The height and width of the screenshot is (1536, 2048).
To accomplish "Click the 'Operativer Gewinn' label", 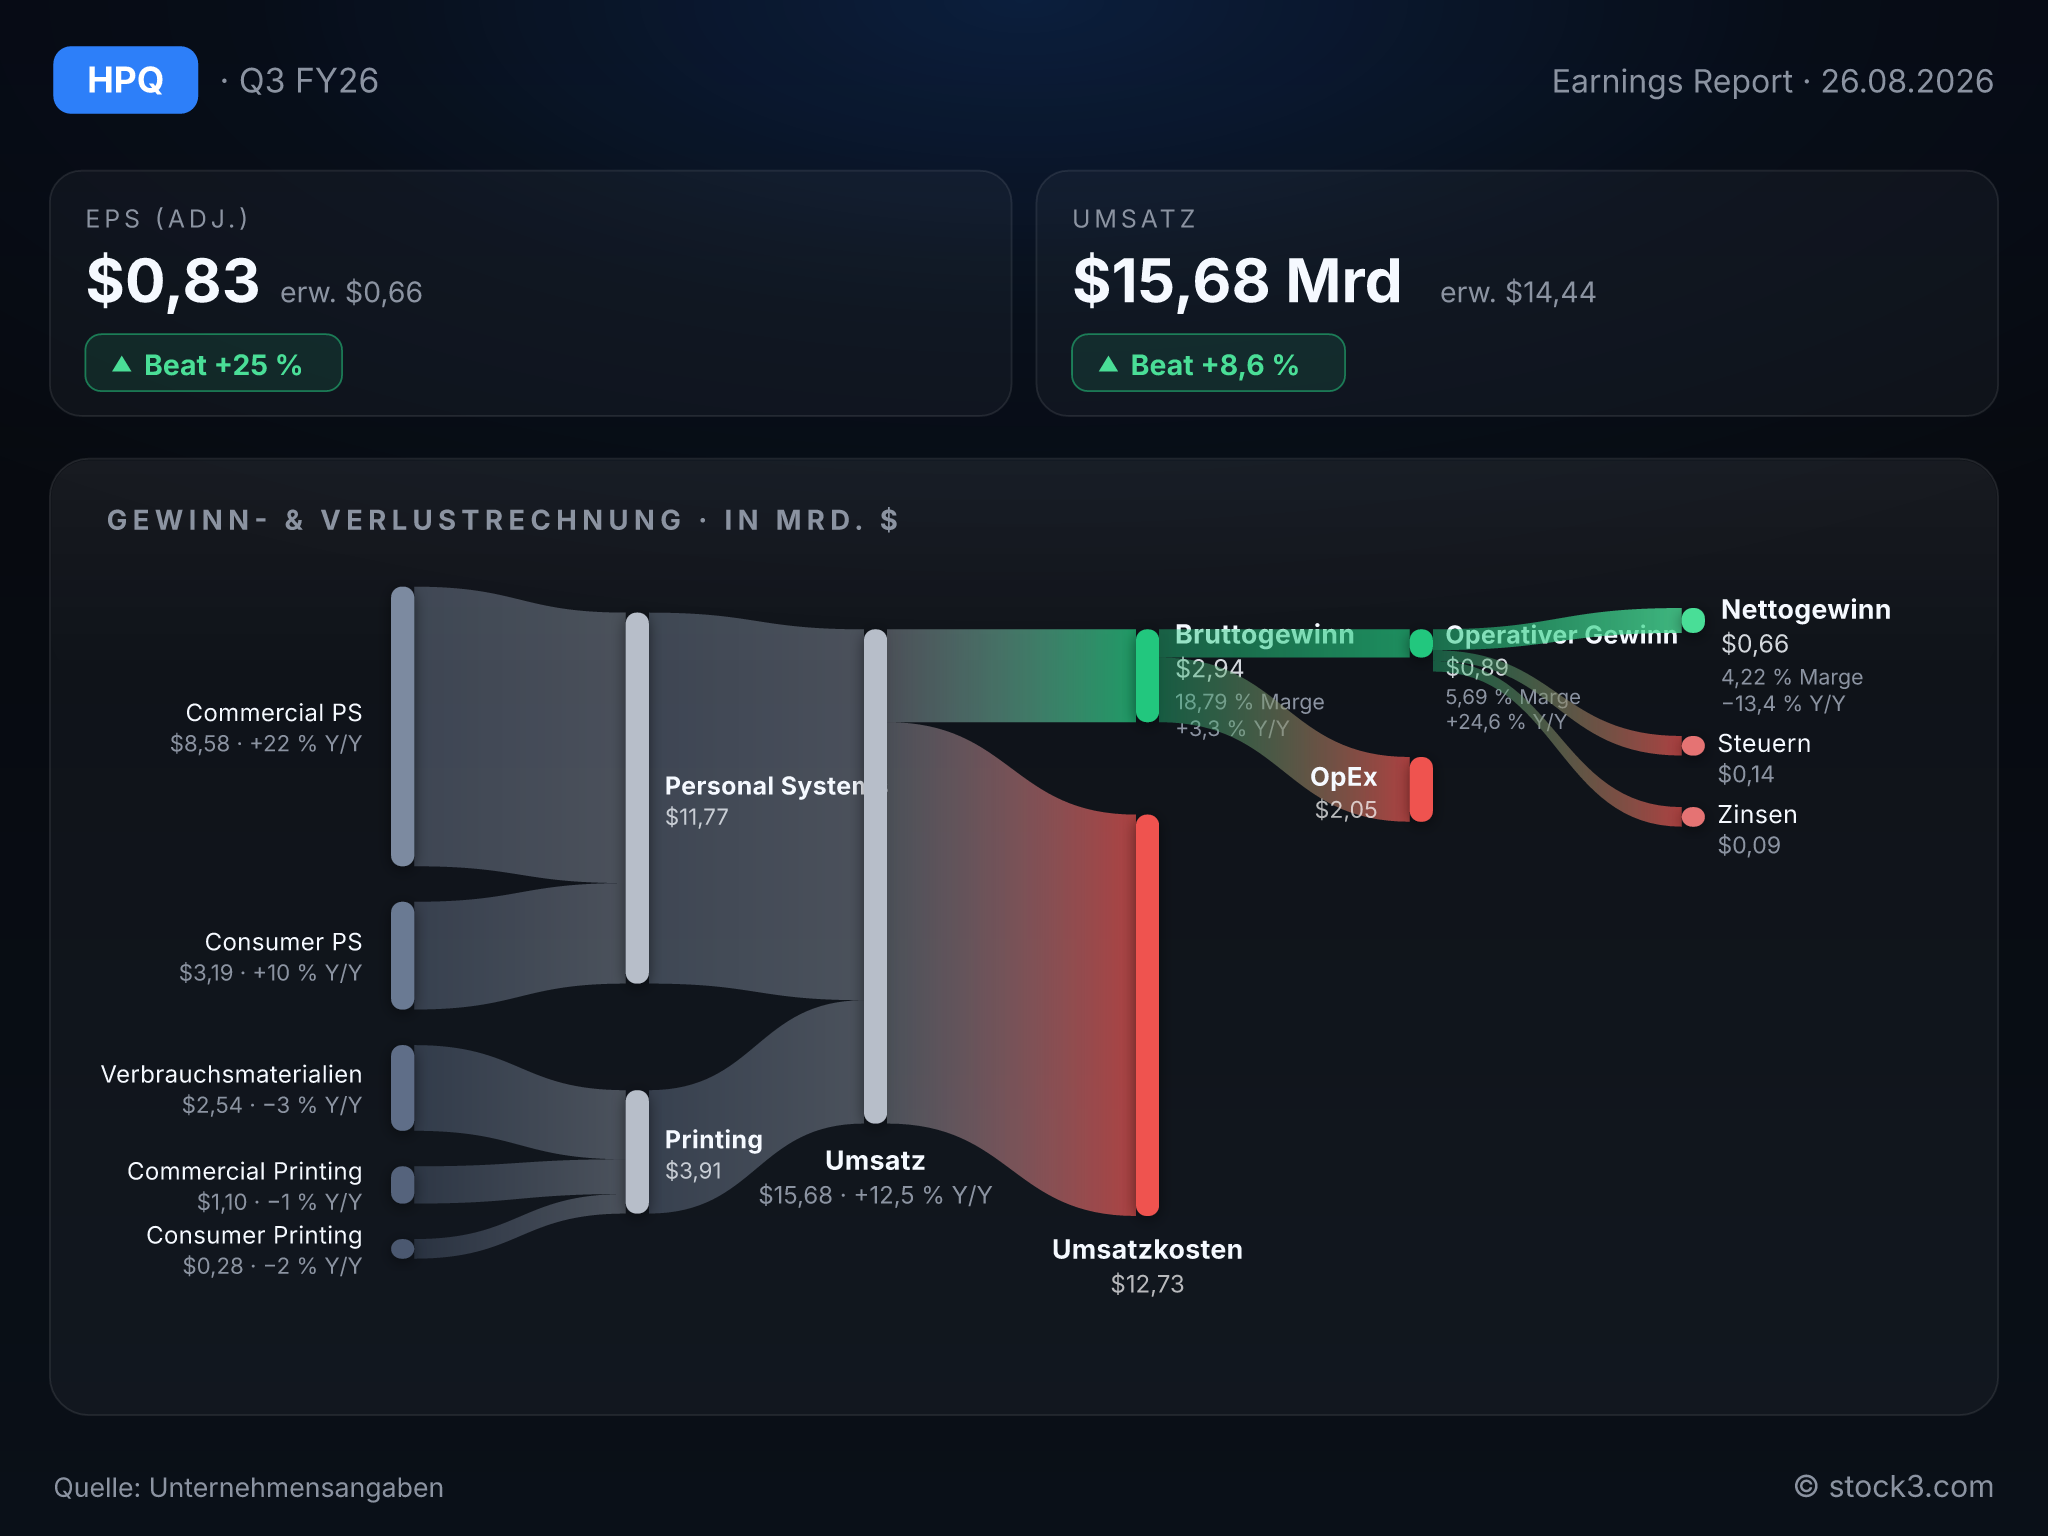I will tap(1561, 635).
